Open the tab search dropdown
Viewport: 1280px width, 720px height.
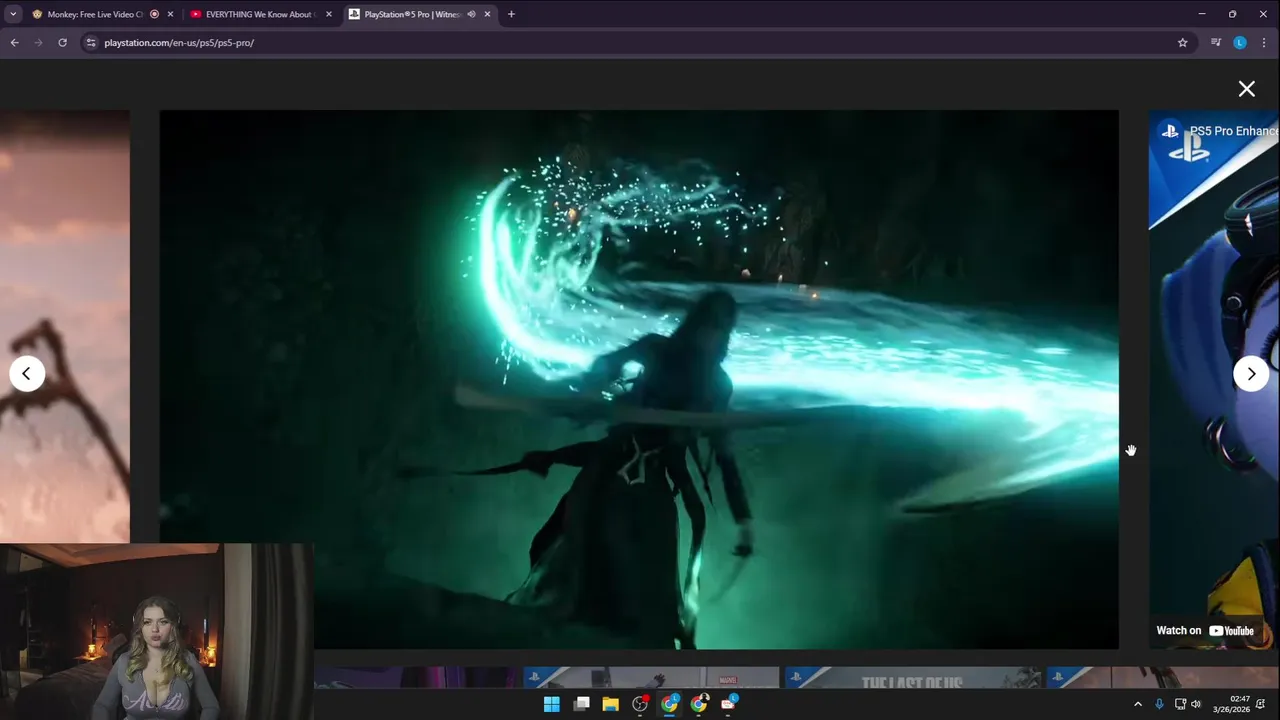click(13, 14)
